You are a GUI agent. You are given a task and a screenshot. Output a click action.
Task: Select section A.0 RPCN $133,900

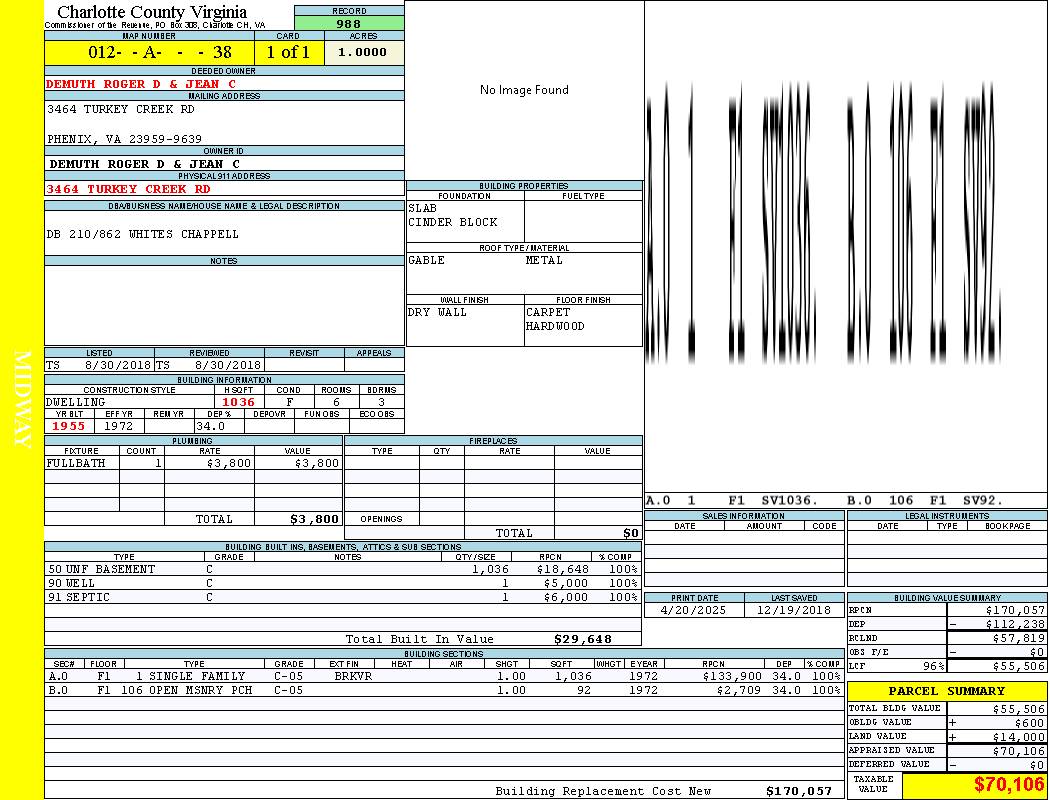coord(731,677)
